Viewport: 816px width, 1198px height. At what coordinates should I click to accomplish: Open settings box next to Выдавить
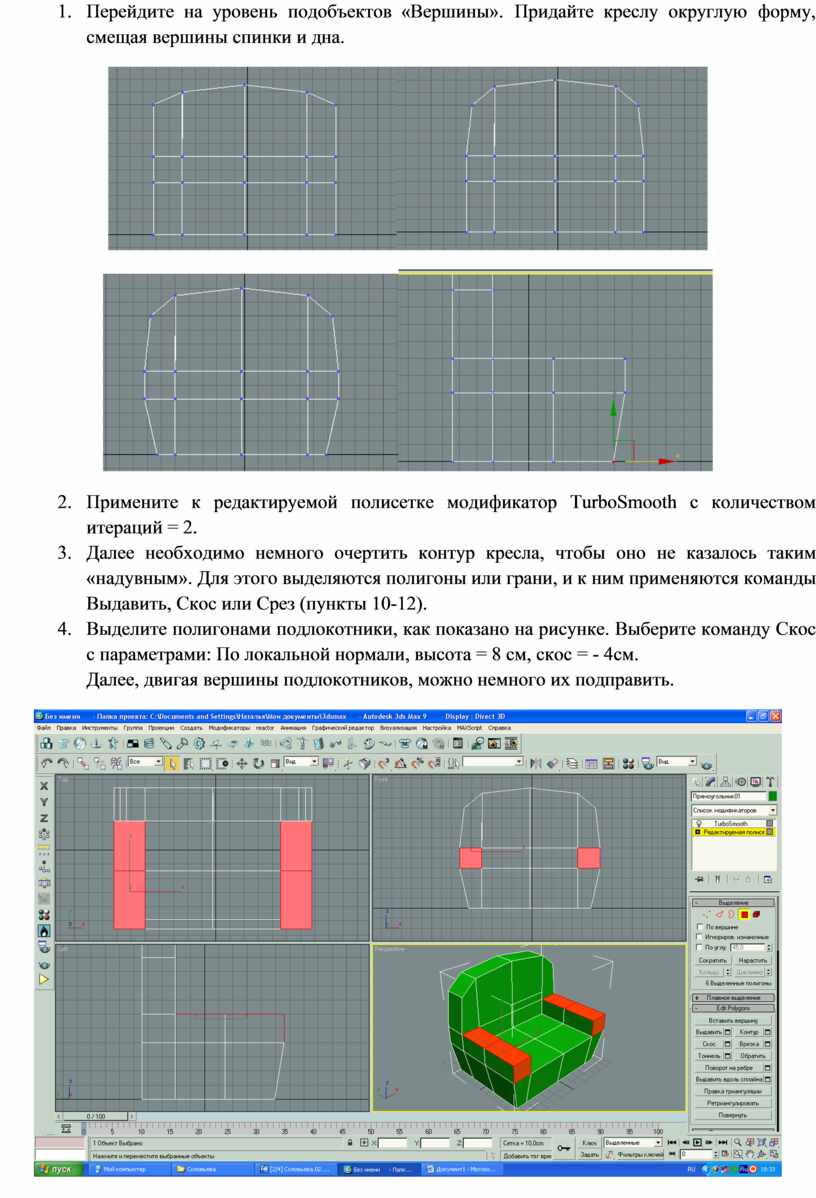point(727,1032)
